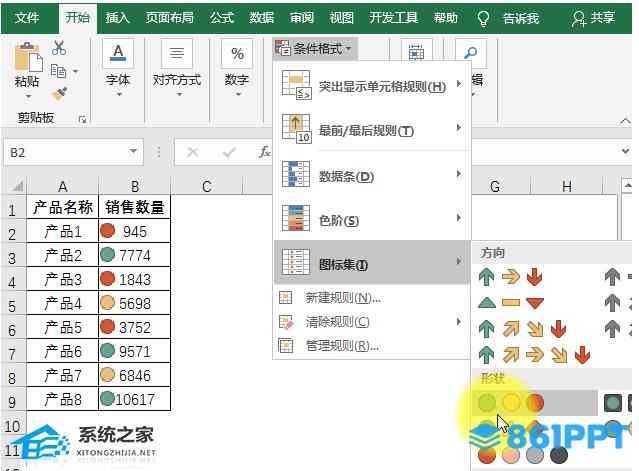Image resolution: width=639 pixels, height=471 pixels.
Task: Switch to the 审阅 tab
Action: click(302, 18)
